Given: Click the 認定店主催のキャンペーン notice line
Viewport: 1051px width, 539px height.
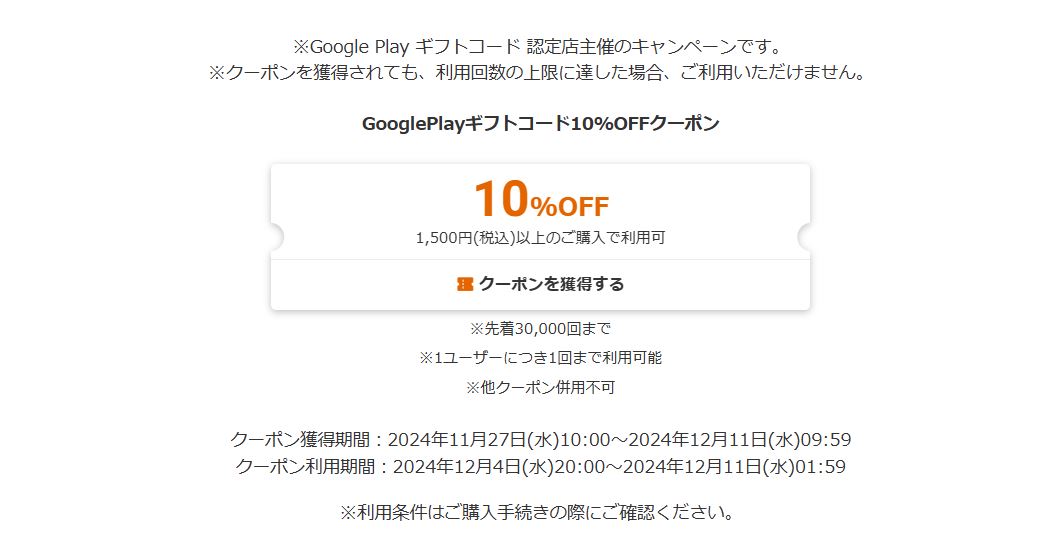Looking at the screenshot, I should 540,47.
